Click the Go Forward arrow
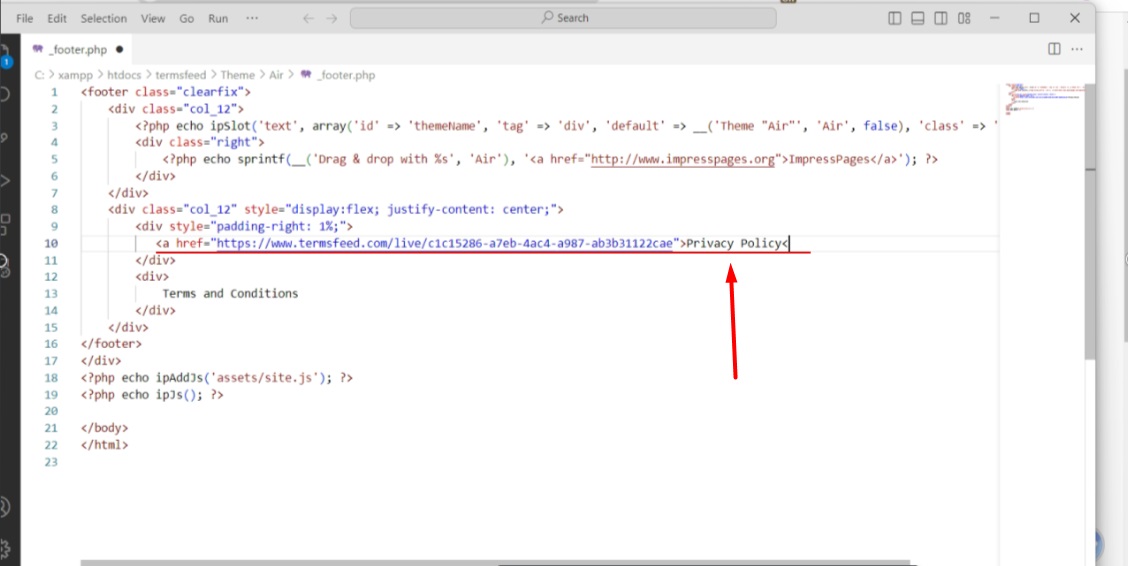The width and height of the screenshot is (1128, 566). (332, 19)
